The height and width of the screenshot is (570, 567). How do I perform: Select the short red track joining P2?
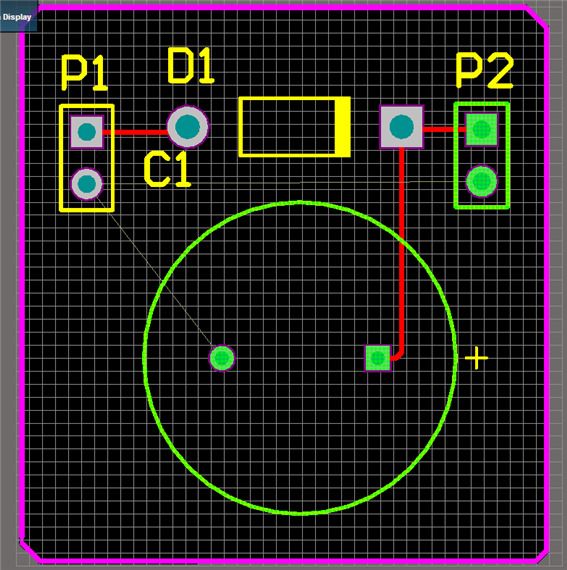(445, 129)
